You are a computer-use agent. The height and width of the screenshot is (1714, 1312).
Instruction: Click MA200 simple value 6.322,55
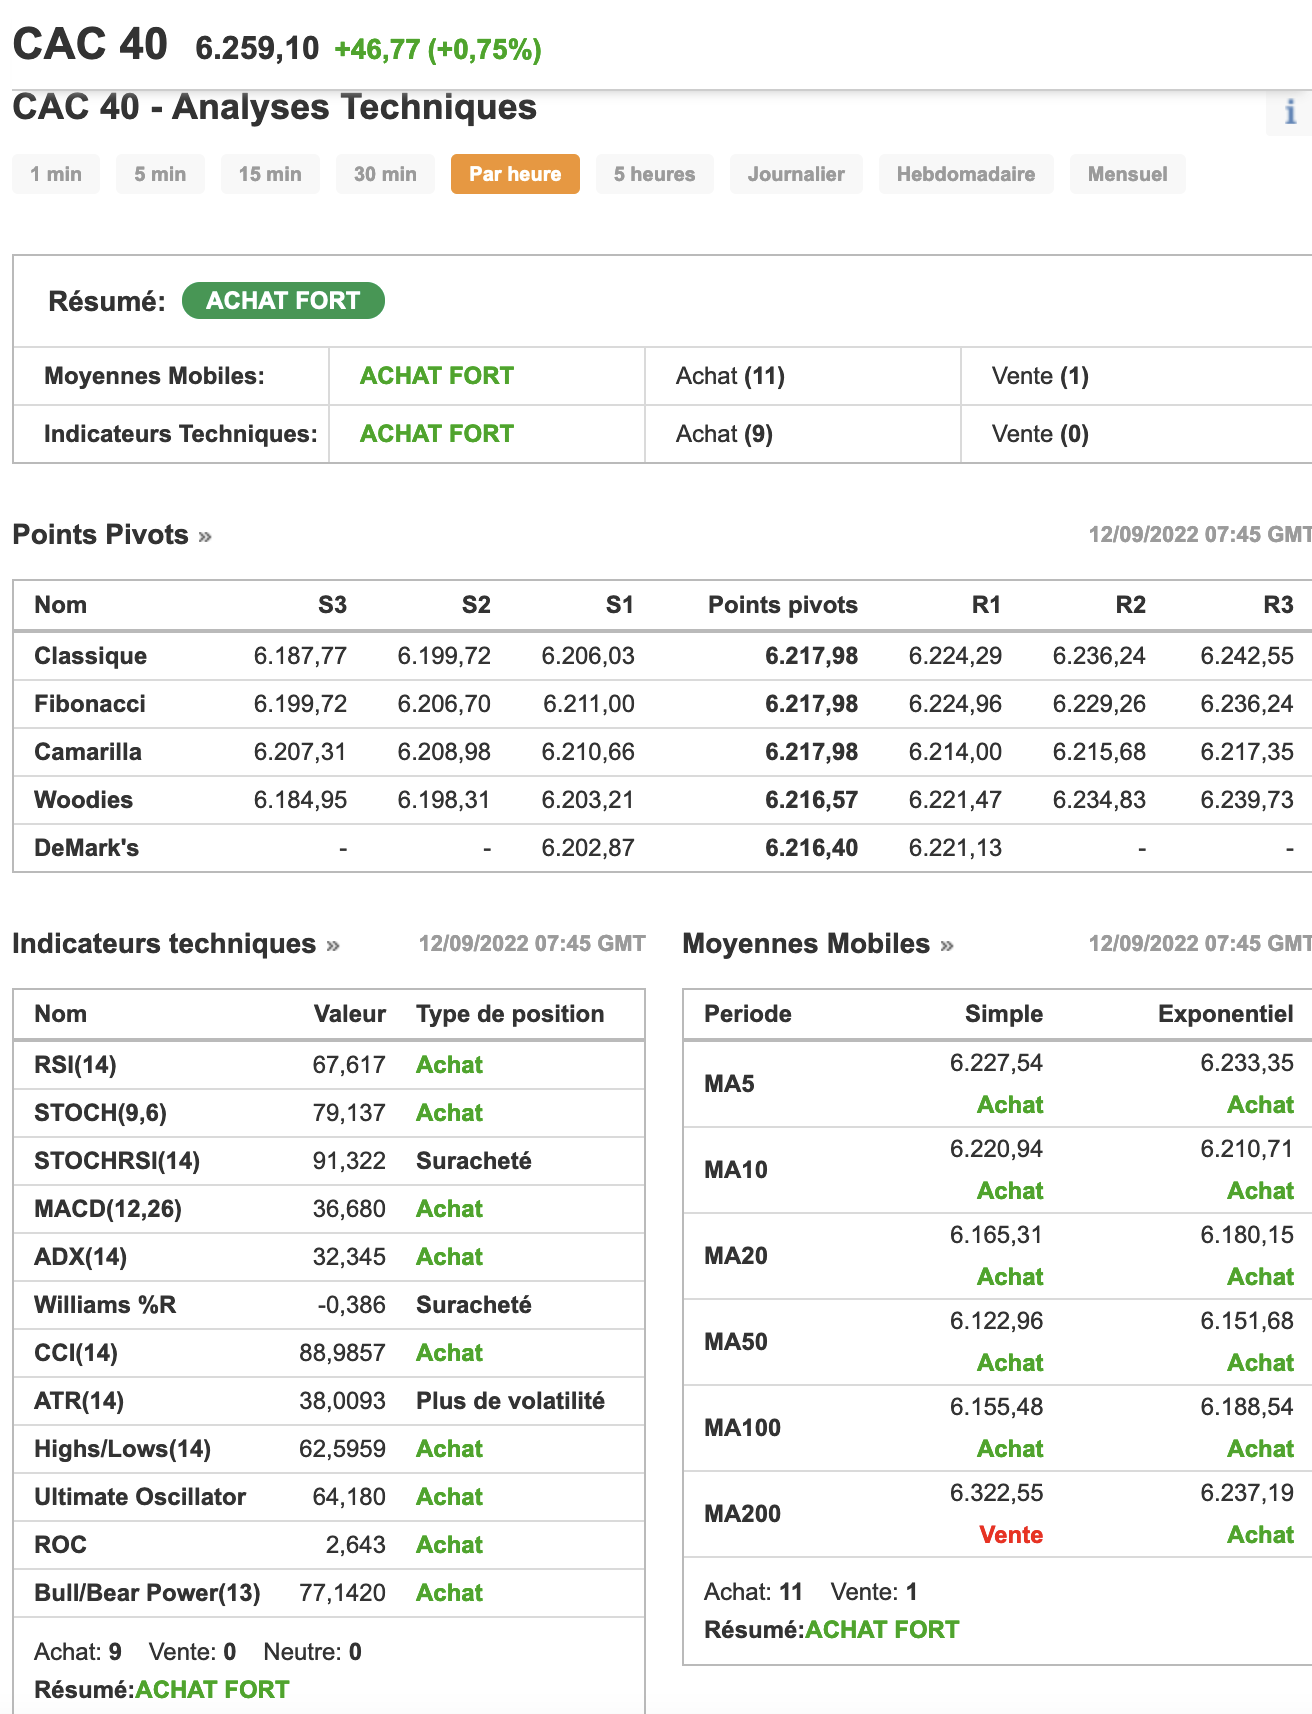[x=996, y=1493]
